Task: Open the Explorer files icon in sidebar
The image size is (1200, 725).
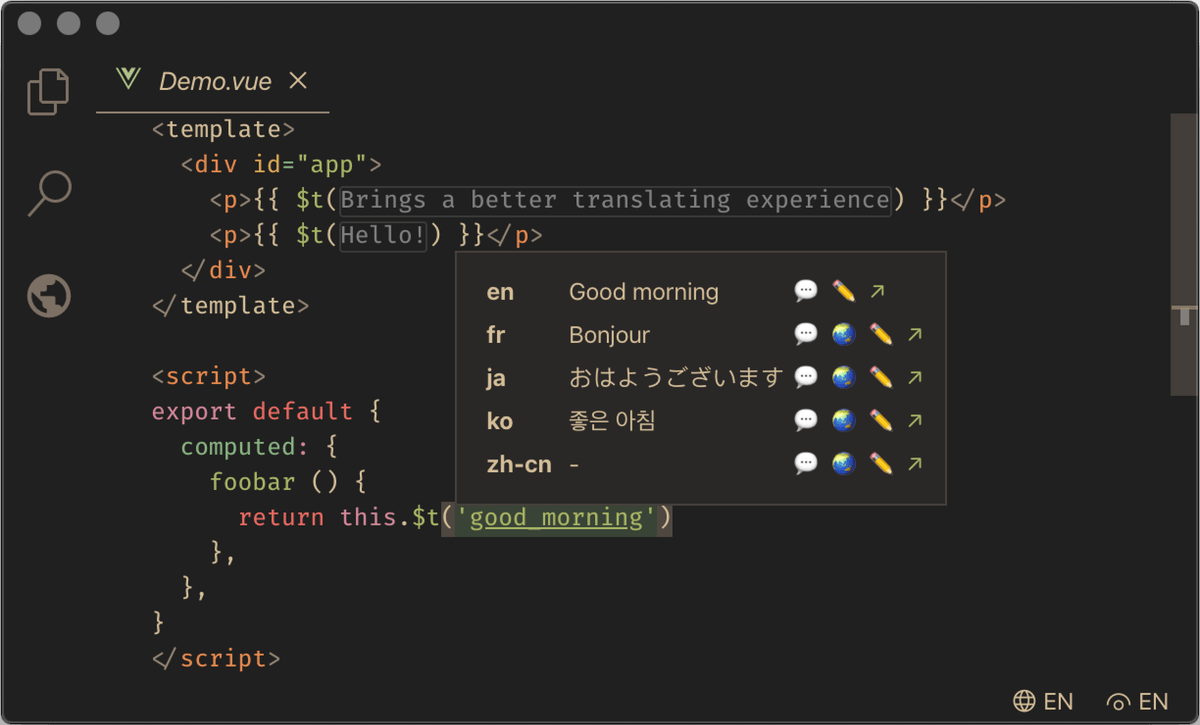Action: 48,92
